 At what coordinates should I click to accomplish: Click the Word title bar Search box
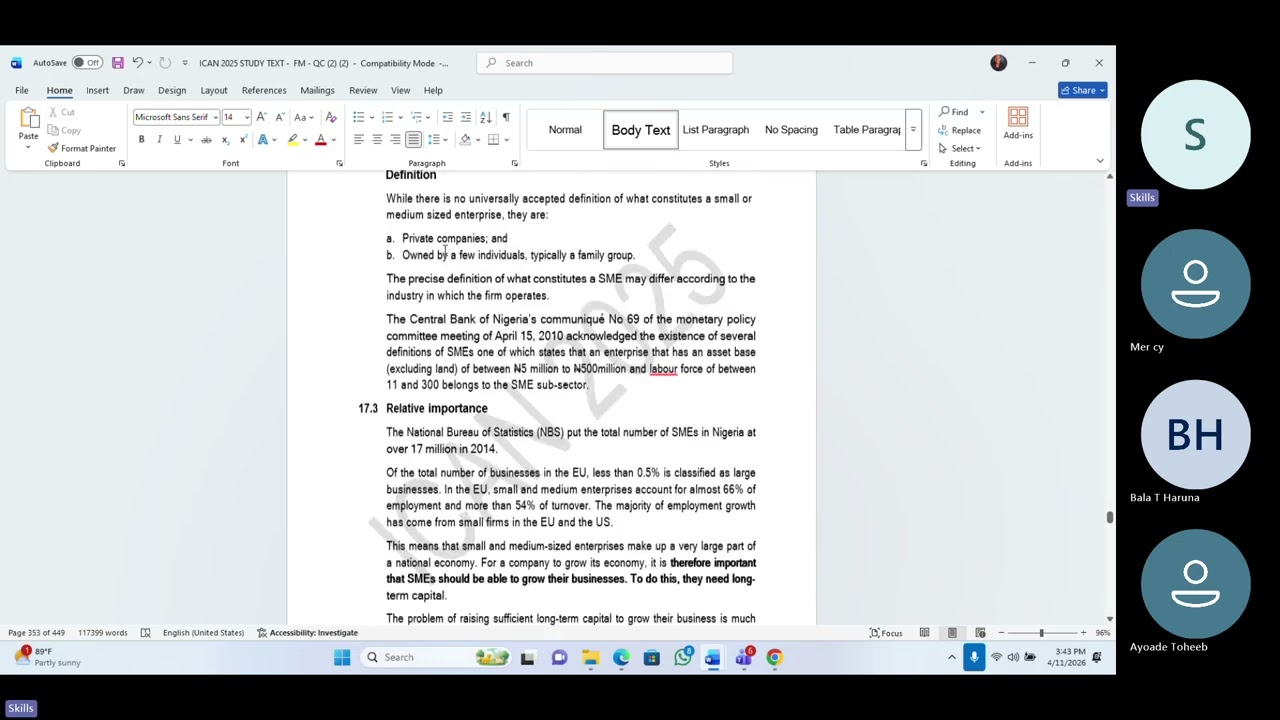[x=605, y=63]
